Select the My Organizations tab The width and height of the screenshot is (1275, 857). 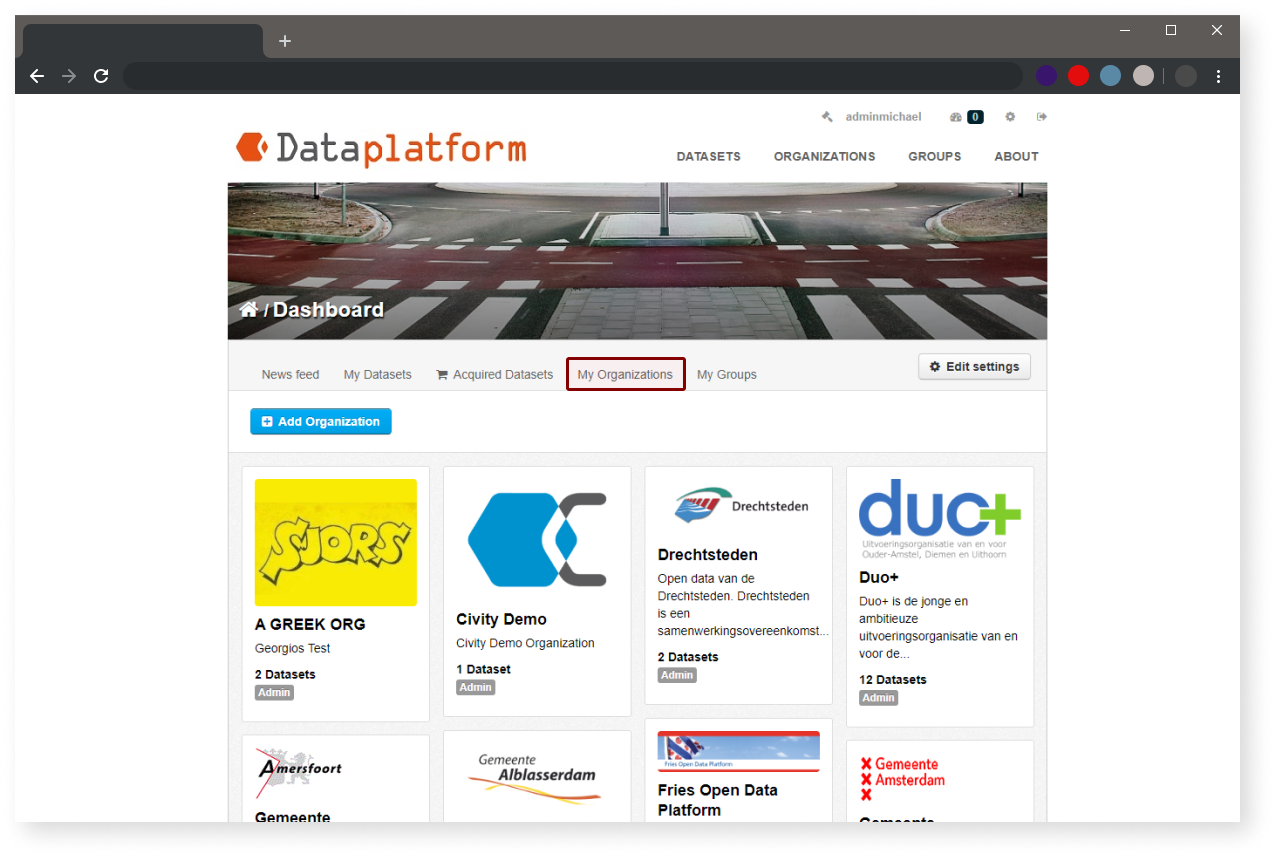[625, 375]
